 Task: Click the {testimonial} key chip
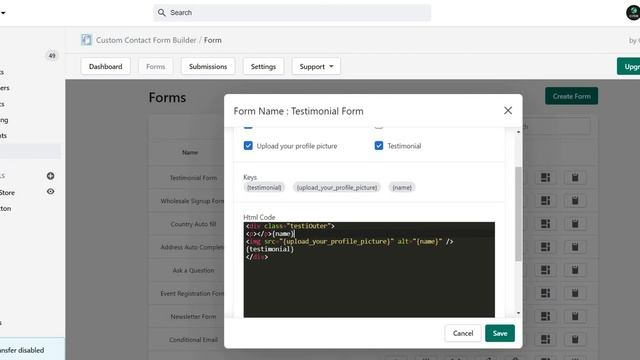264,187
